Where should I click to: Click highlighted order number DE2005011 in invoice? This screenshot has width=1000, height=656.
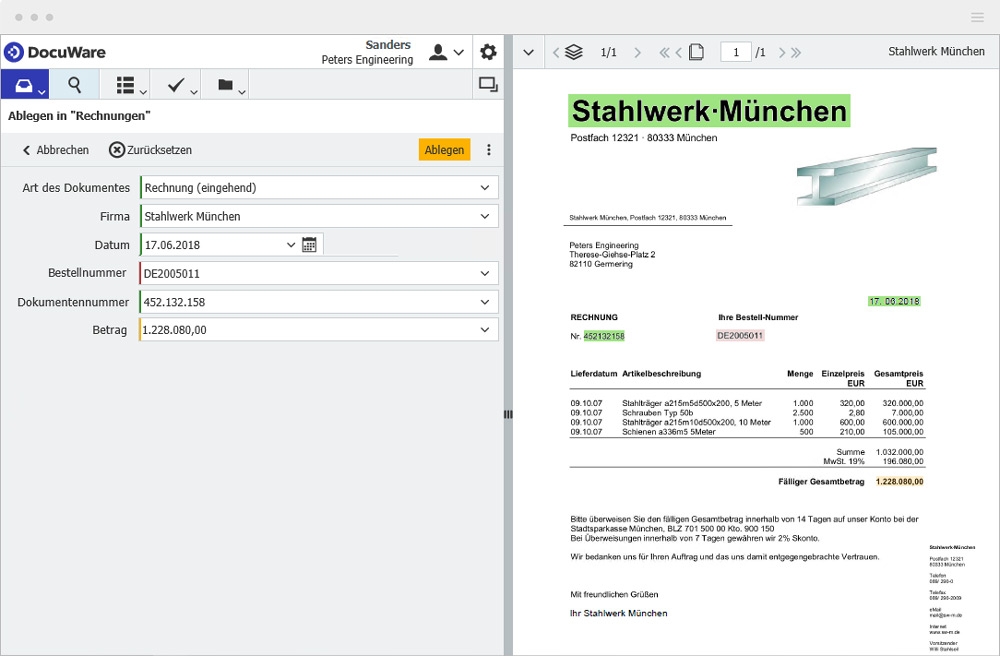pos(740,335)
